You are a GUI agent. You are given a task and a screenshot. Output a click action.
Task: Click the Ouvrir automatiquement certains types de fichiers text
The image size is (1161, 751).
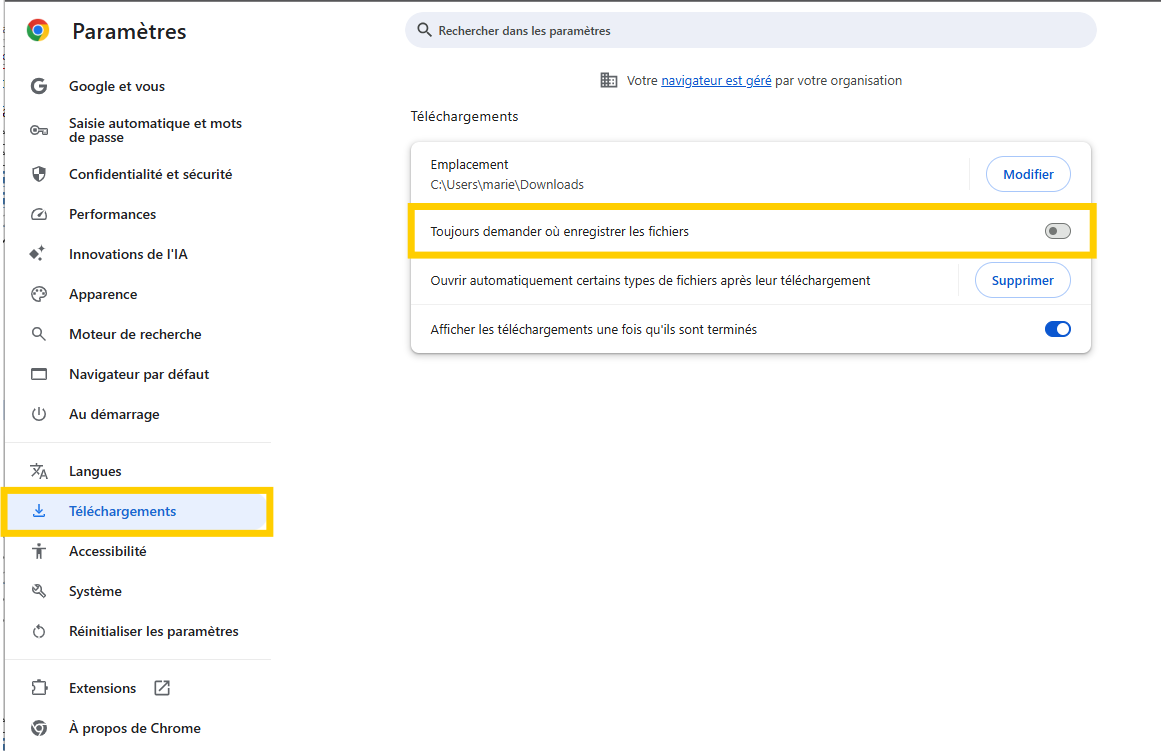click(650, 280)
